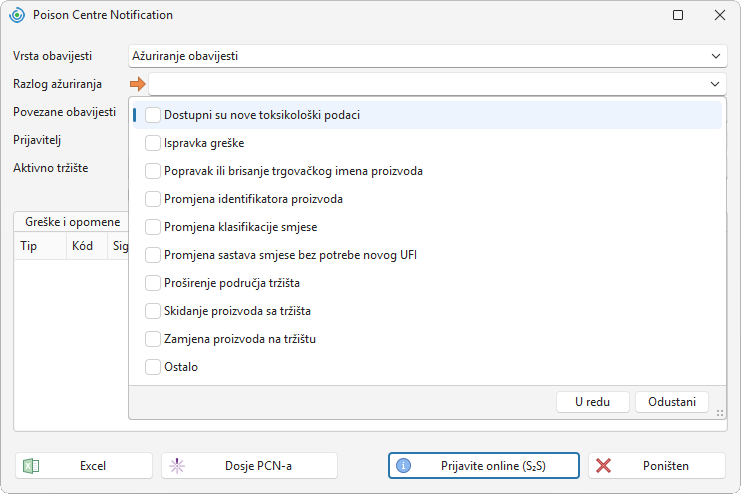Click the red X icon on Poništen

point(603,466)
